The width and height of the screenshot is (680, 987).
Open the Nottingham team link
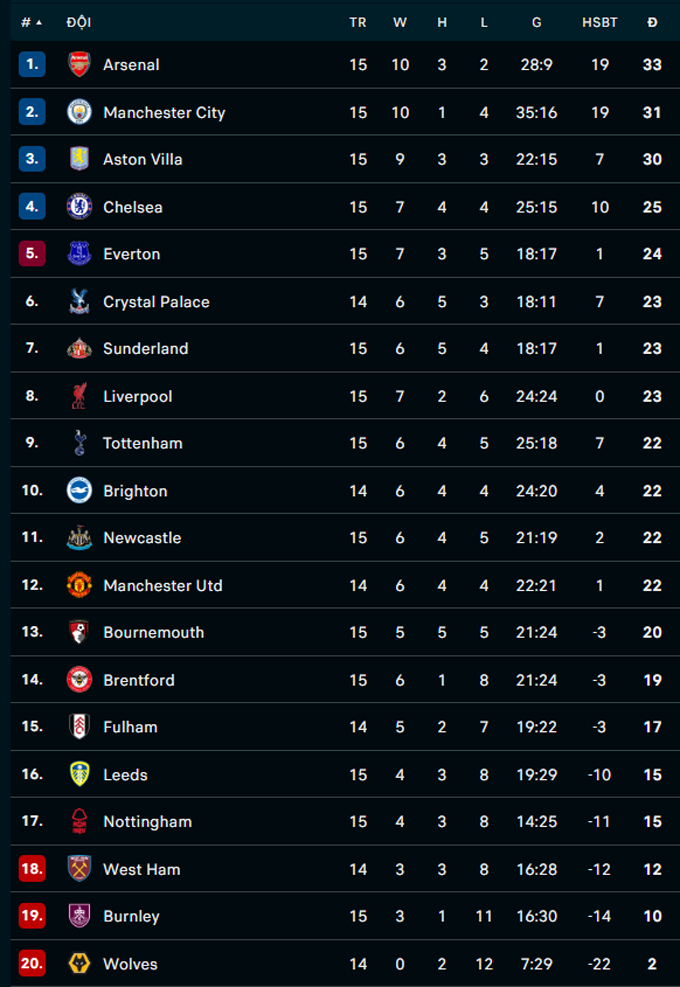147,822
